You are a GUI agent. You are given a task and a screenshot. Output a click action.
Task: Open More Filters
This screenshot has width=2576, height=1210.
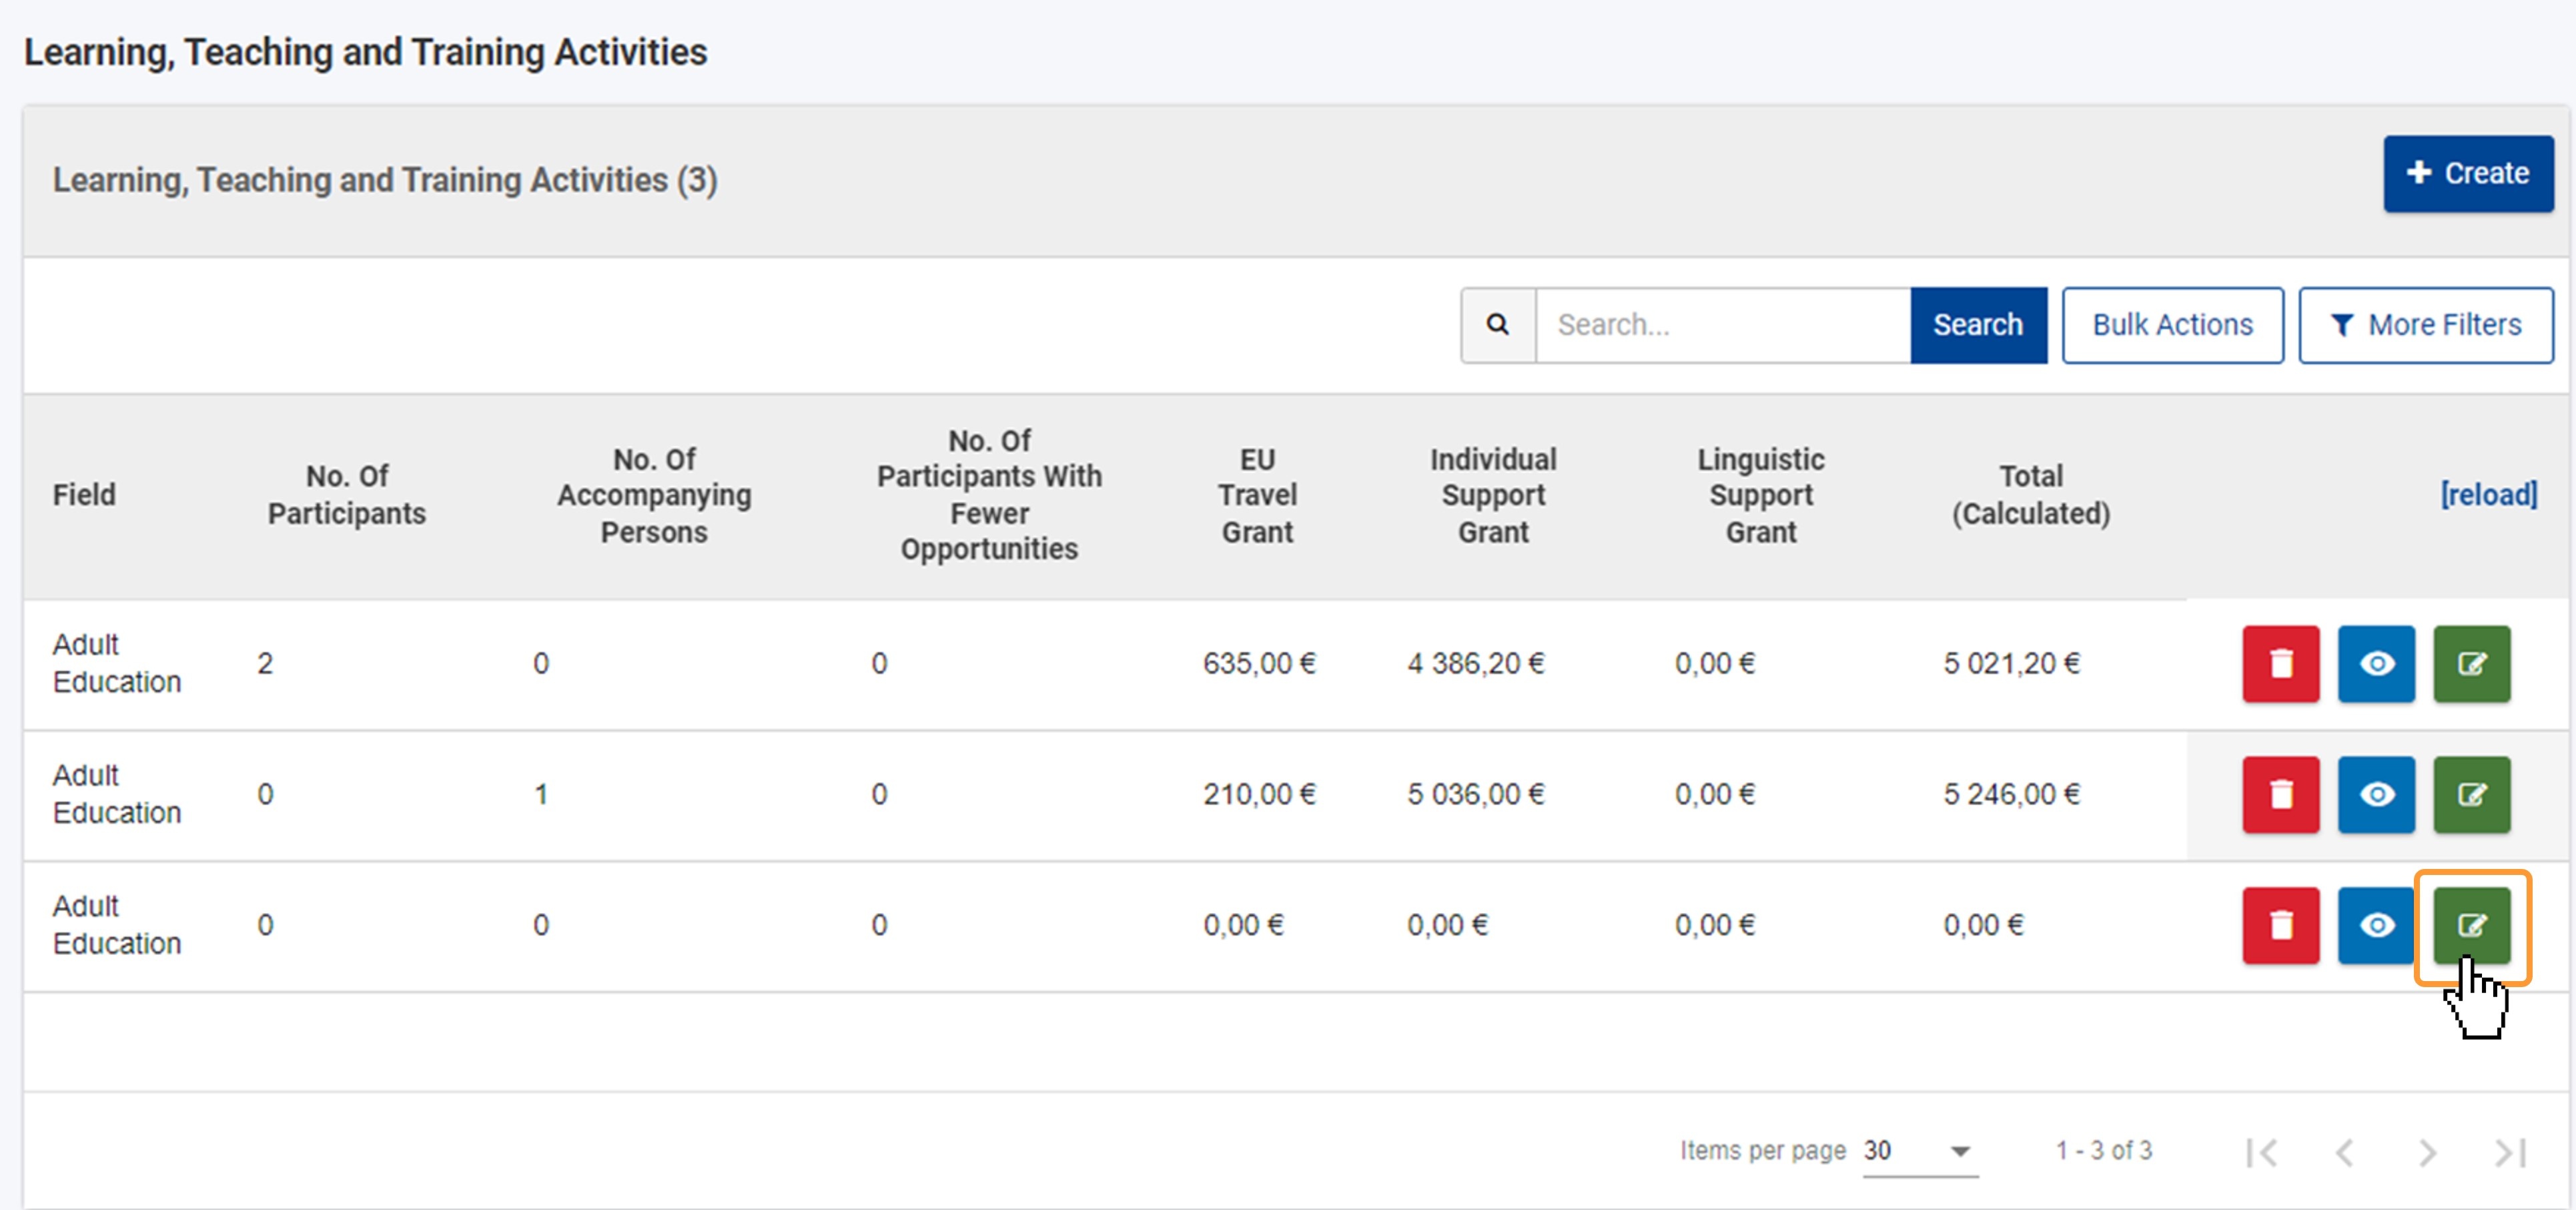pyautogui.click(x=2425, y=325)
